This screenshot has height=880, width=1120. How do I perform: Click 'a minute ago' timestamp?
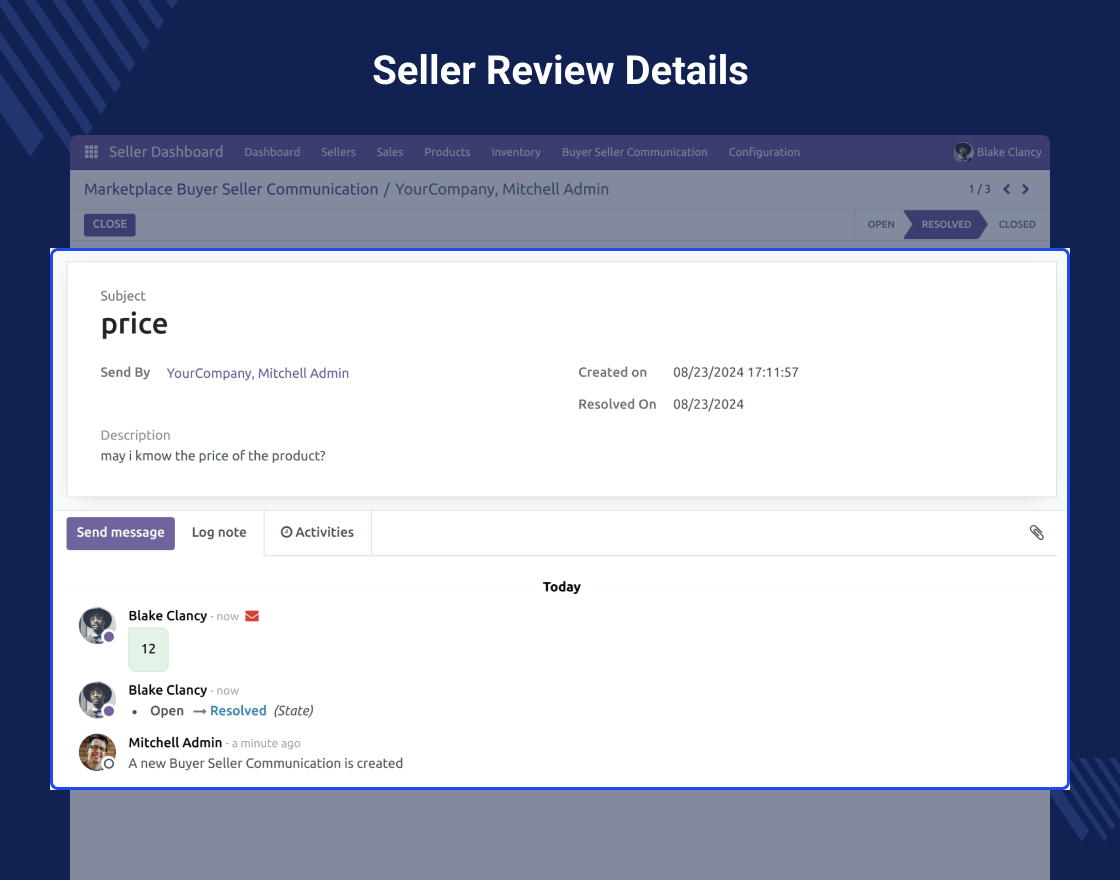[x=266, y=744]
